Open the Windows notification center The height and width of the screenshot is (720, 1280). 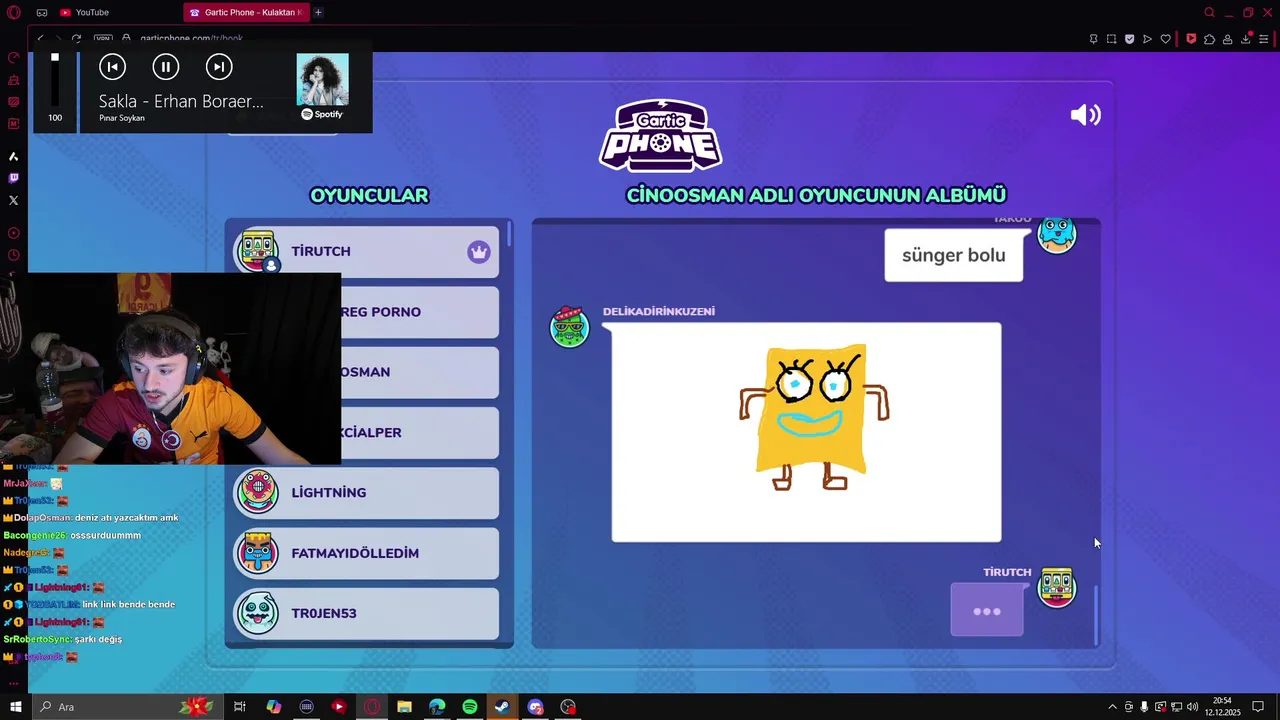[x=1258, y=707]
